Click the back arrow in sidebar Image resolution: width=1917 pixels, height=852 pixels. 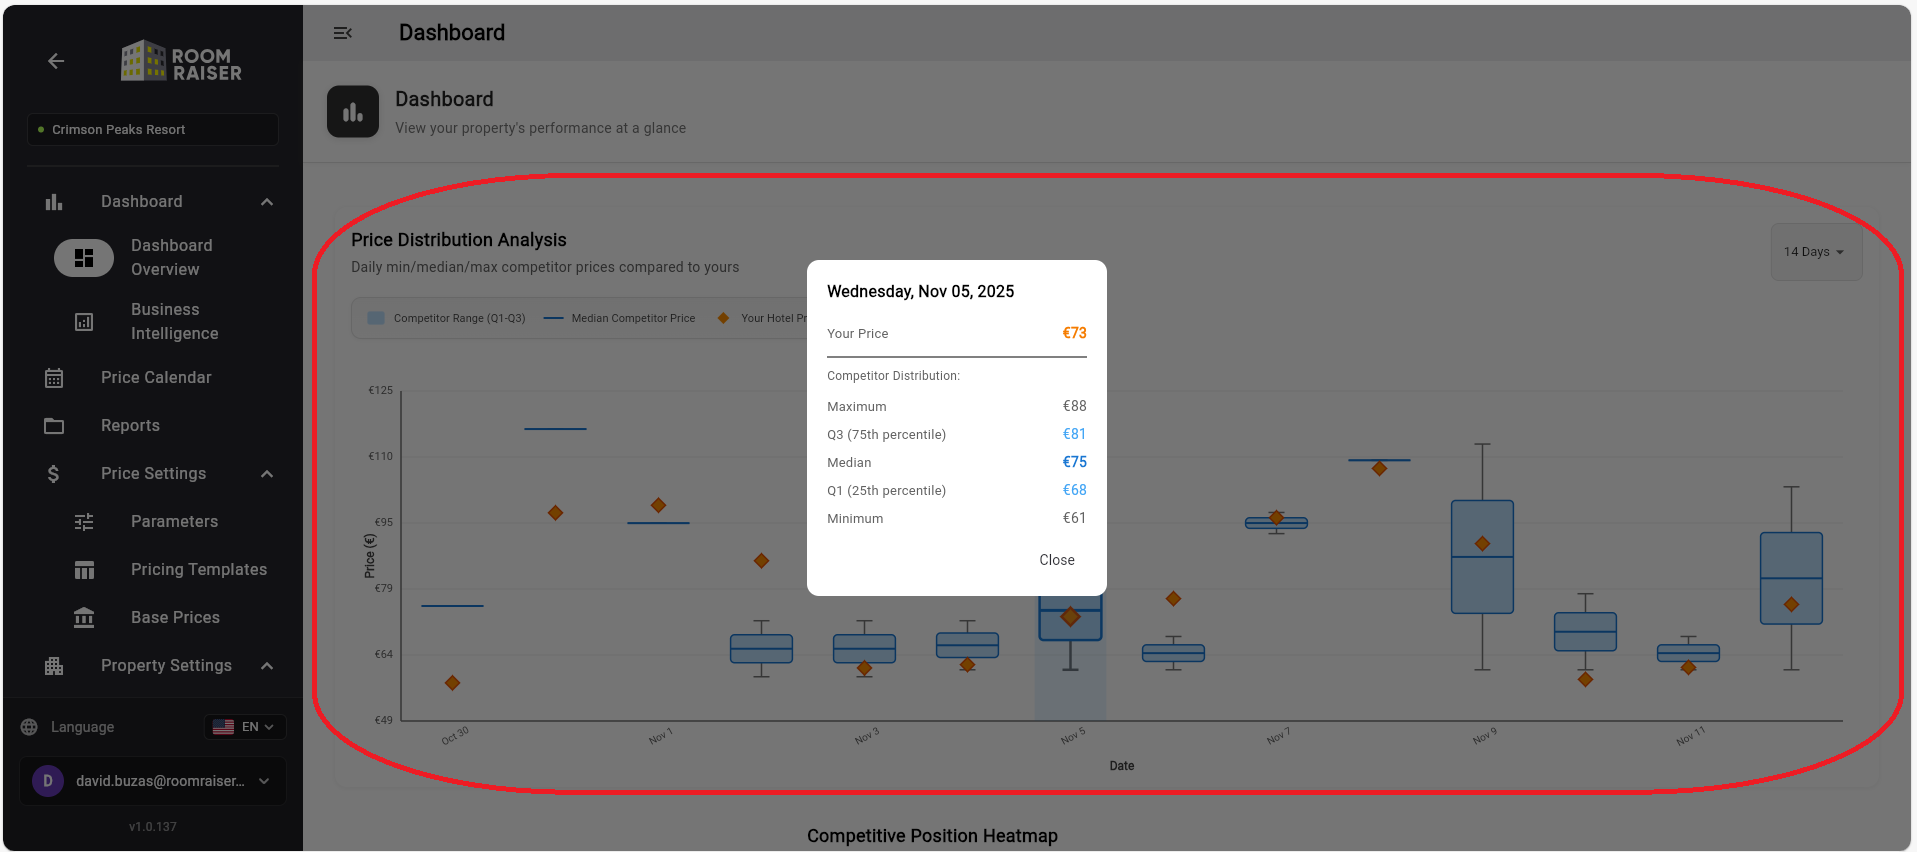pyautogui.click(x=56, y=61)
